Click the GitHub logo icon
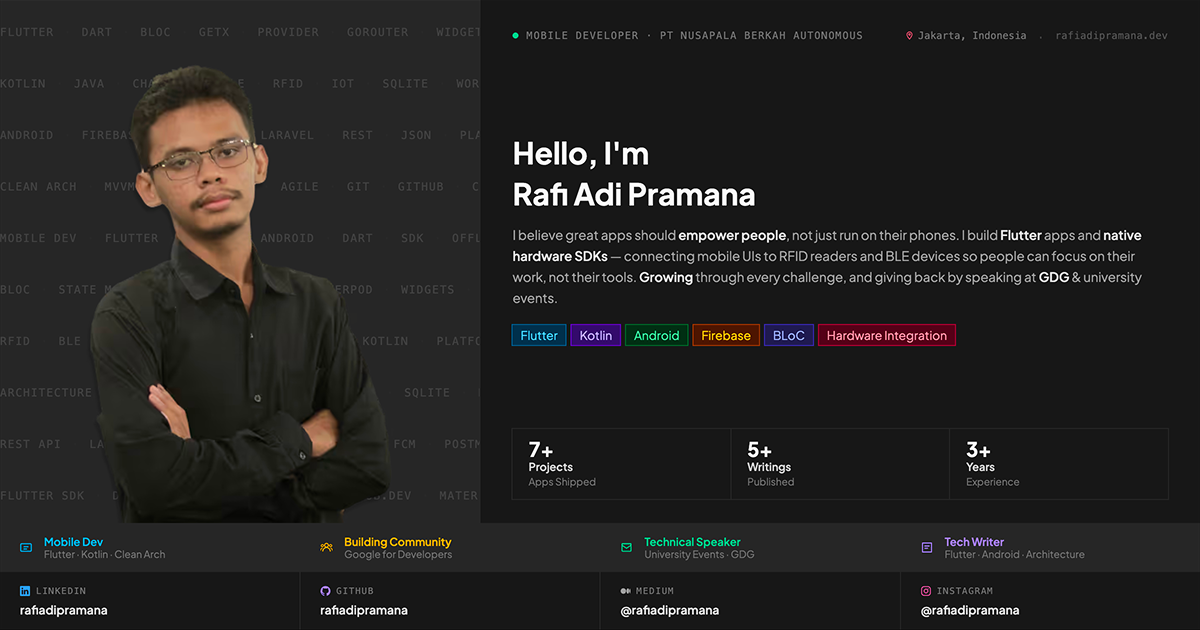The width and height of the screenshot is (1200, 630). point(325,591)
